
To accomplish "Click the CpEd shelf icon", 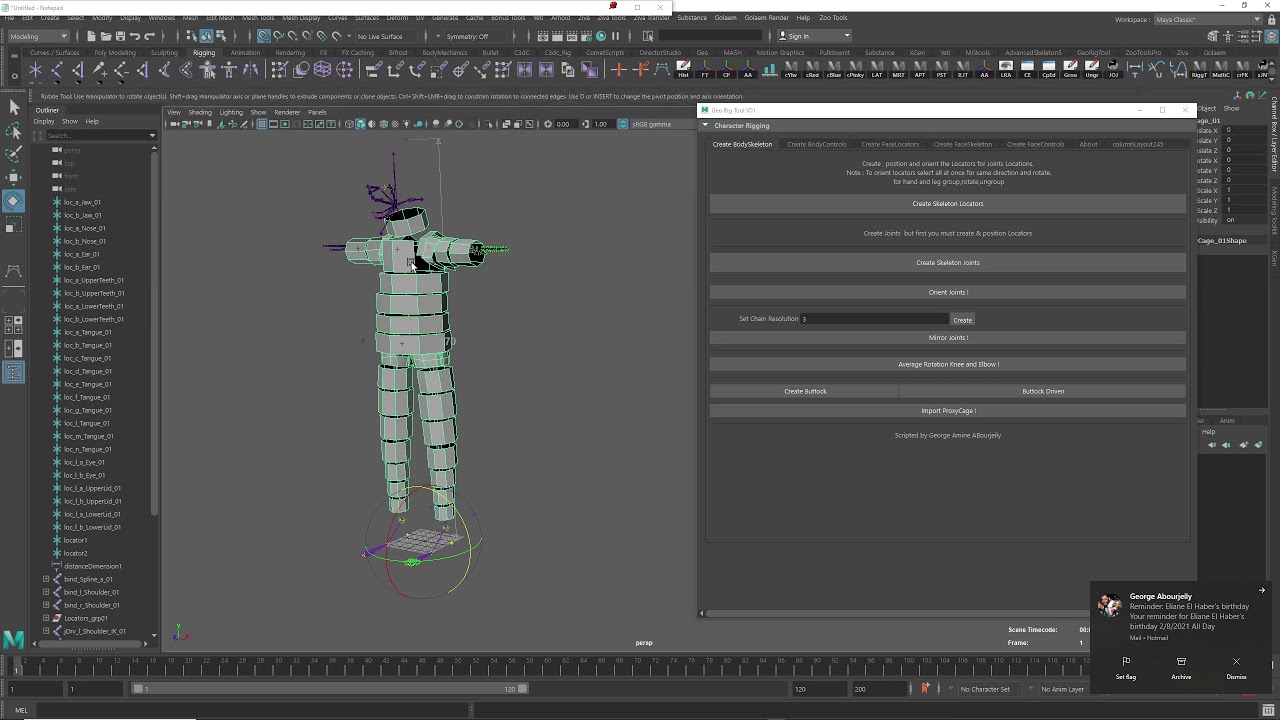I will click(1049, 70).
